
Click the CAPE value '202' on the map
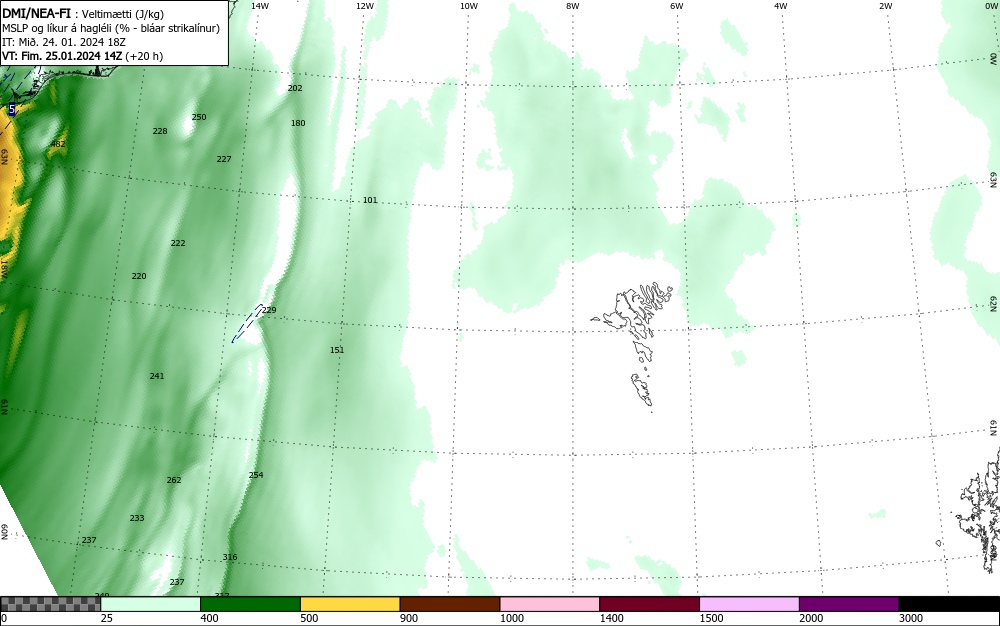(295, 88)
